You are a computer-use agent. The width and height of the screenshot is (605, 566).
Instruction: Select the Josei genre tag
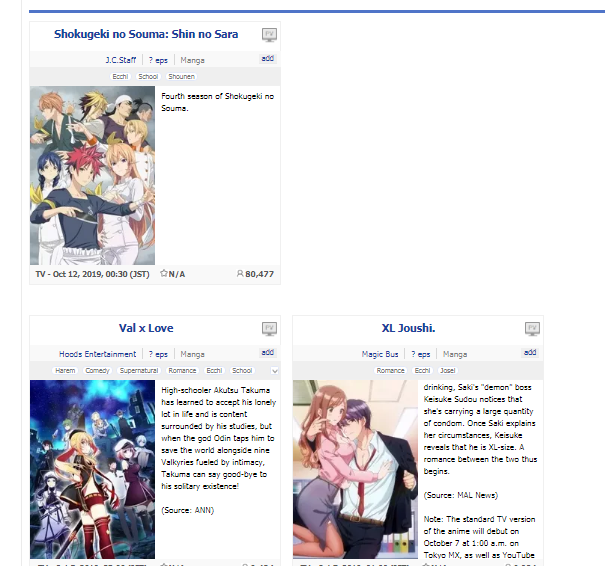point(448,370)
